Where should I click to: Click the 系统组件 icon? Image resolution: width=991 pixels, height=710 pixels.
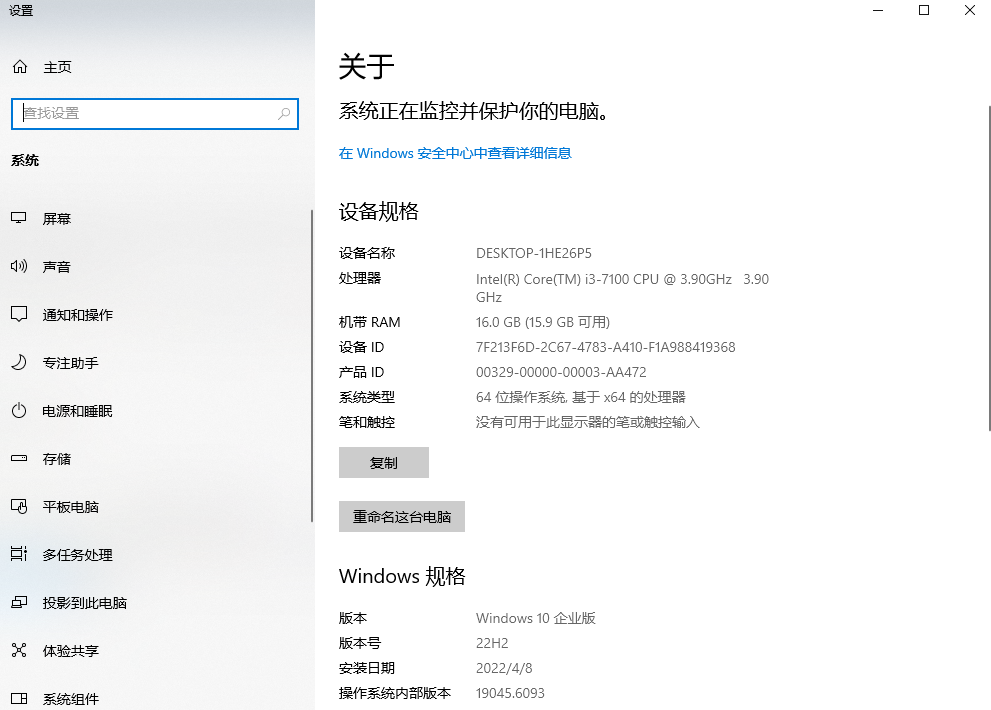[19, 699]
